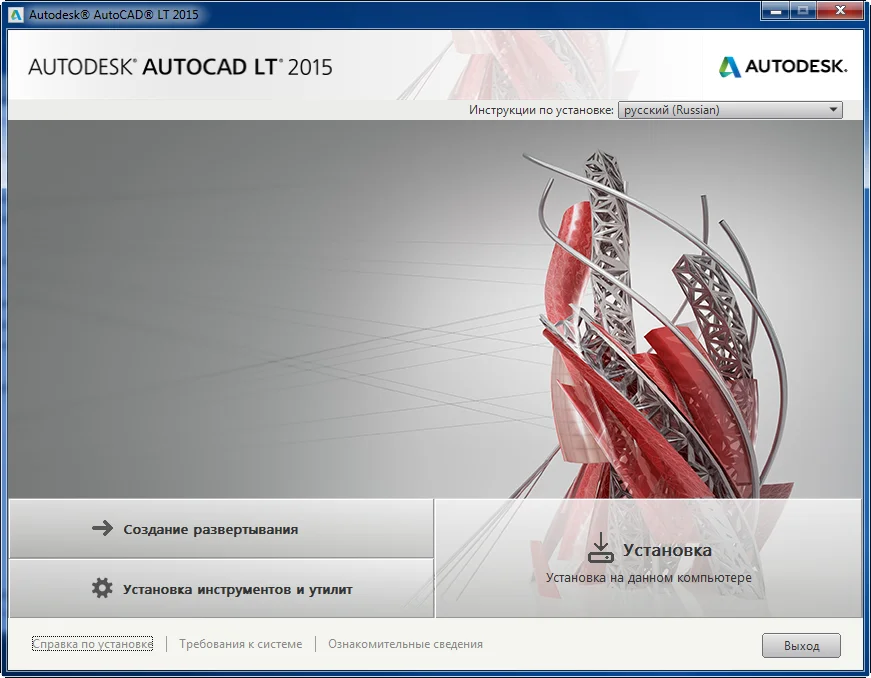The width and height of the screenshot is (871, 678).
Task: Click the AutoCAD icon in the title bar
Action: [x=16, y=14]
